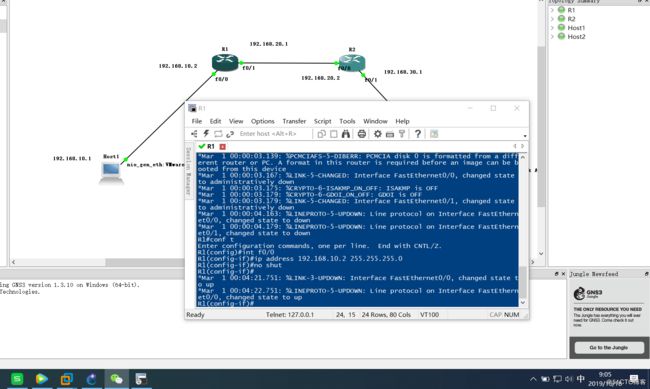
Task: Select Host2 in the Topology Summary list
Action: coord(576,36)
